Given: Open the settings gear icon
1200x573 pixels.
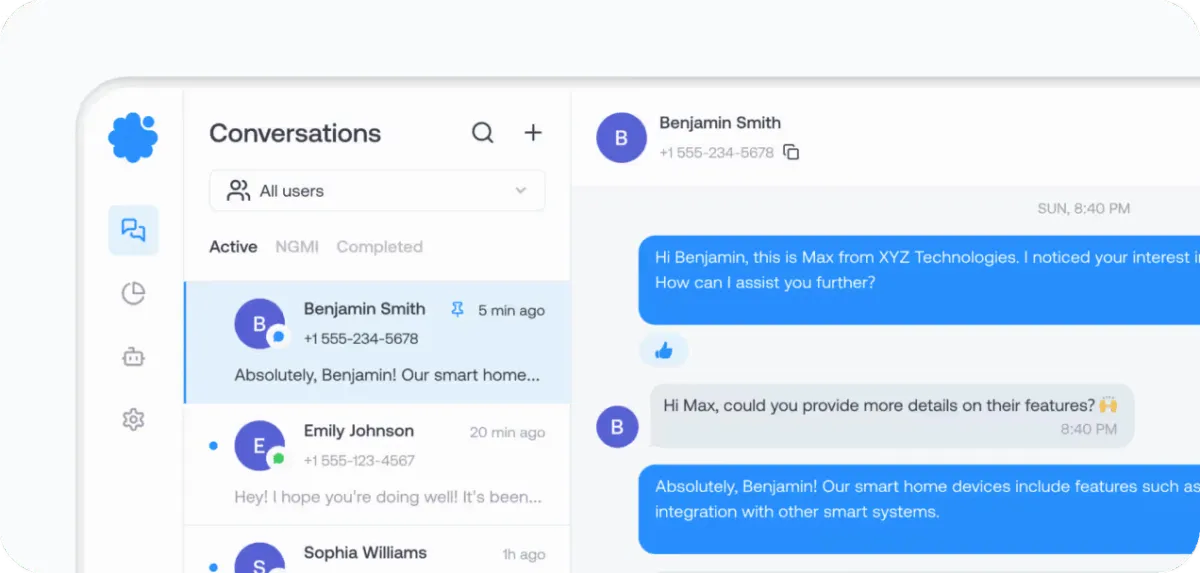Looking at the screenshot, I should click(x=133, y=419).
